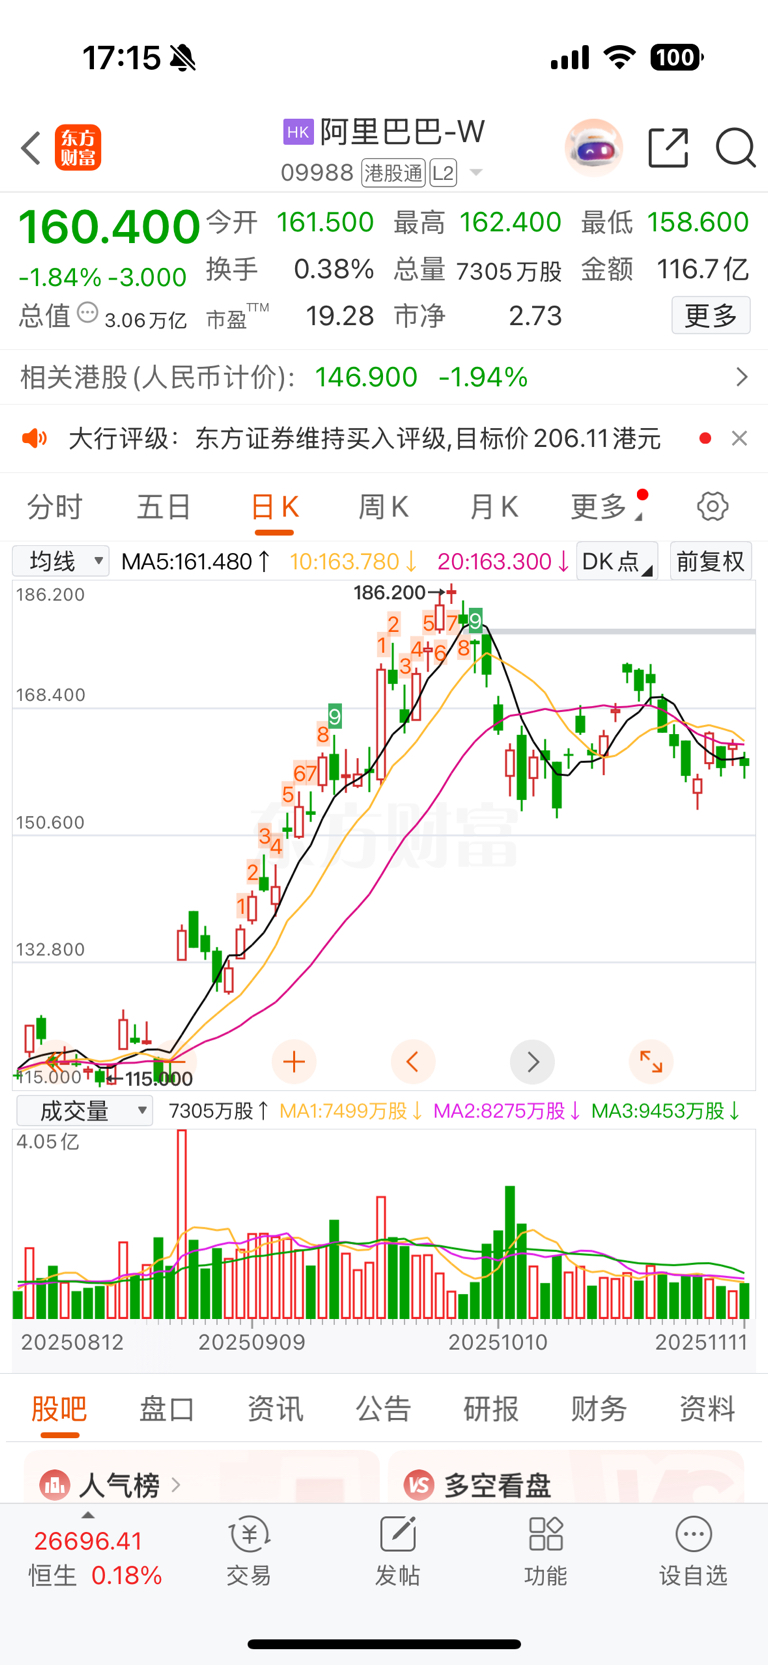Tap the share export icon
The height and width of the screenshot is (1665, 769).
click(x=668, y=148)
